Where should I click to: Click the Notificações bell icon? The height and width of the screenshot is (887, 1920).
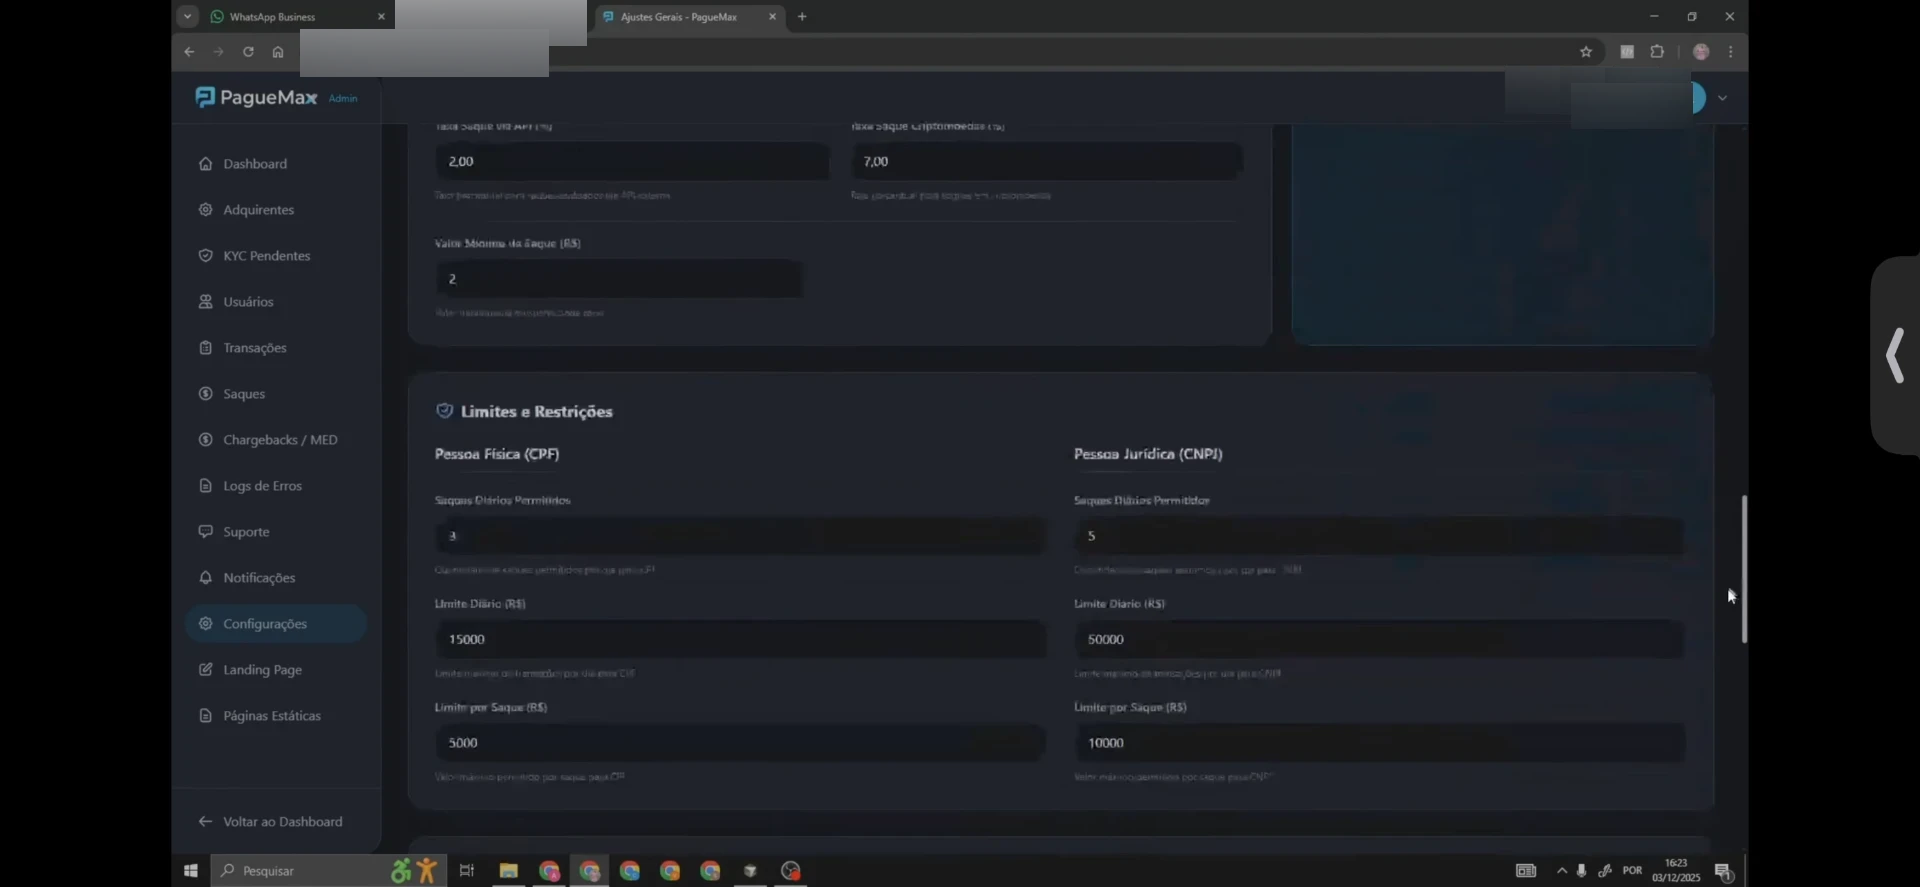[205, 578]
